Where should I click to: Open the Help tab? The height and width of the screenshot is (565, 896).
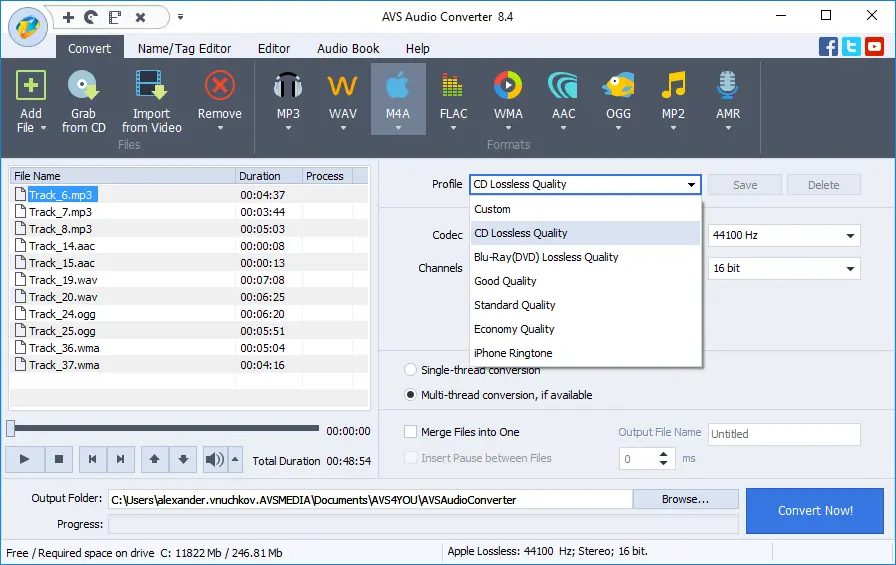coord(418,49)
